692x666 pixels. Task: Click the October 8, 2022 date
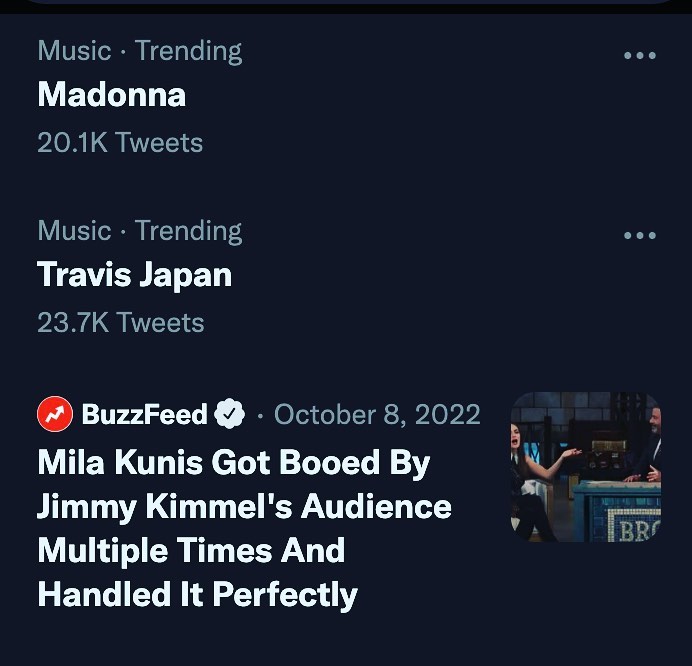pyautogui.click(x=377, y=414)
